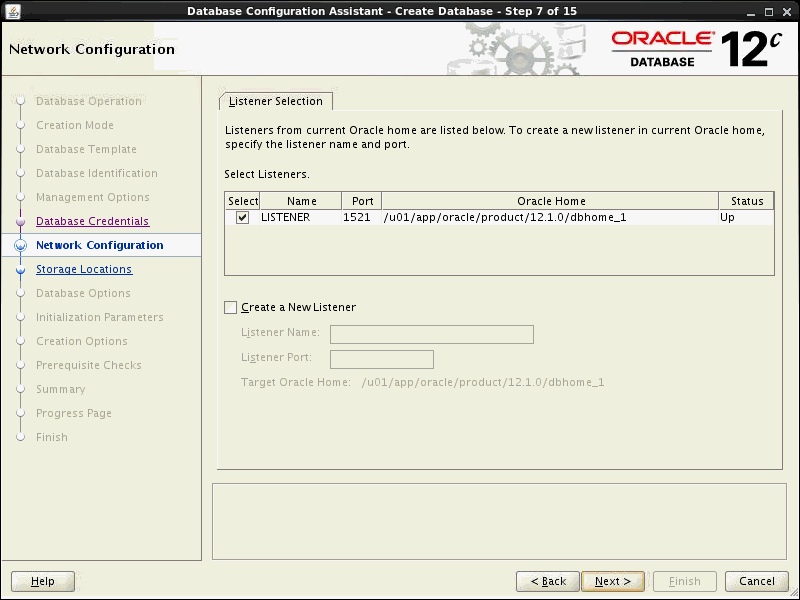Image resolution: width=800 pixels, height=600 pixels.
Task: Open Help for this step
Action: tap(43, 581)
